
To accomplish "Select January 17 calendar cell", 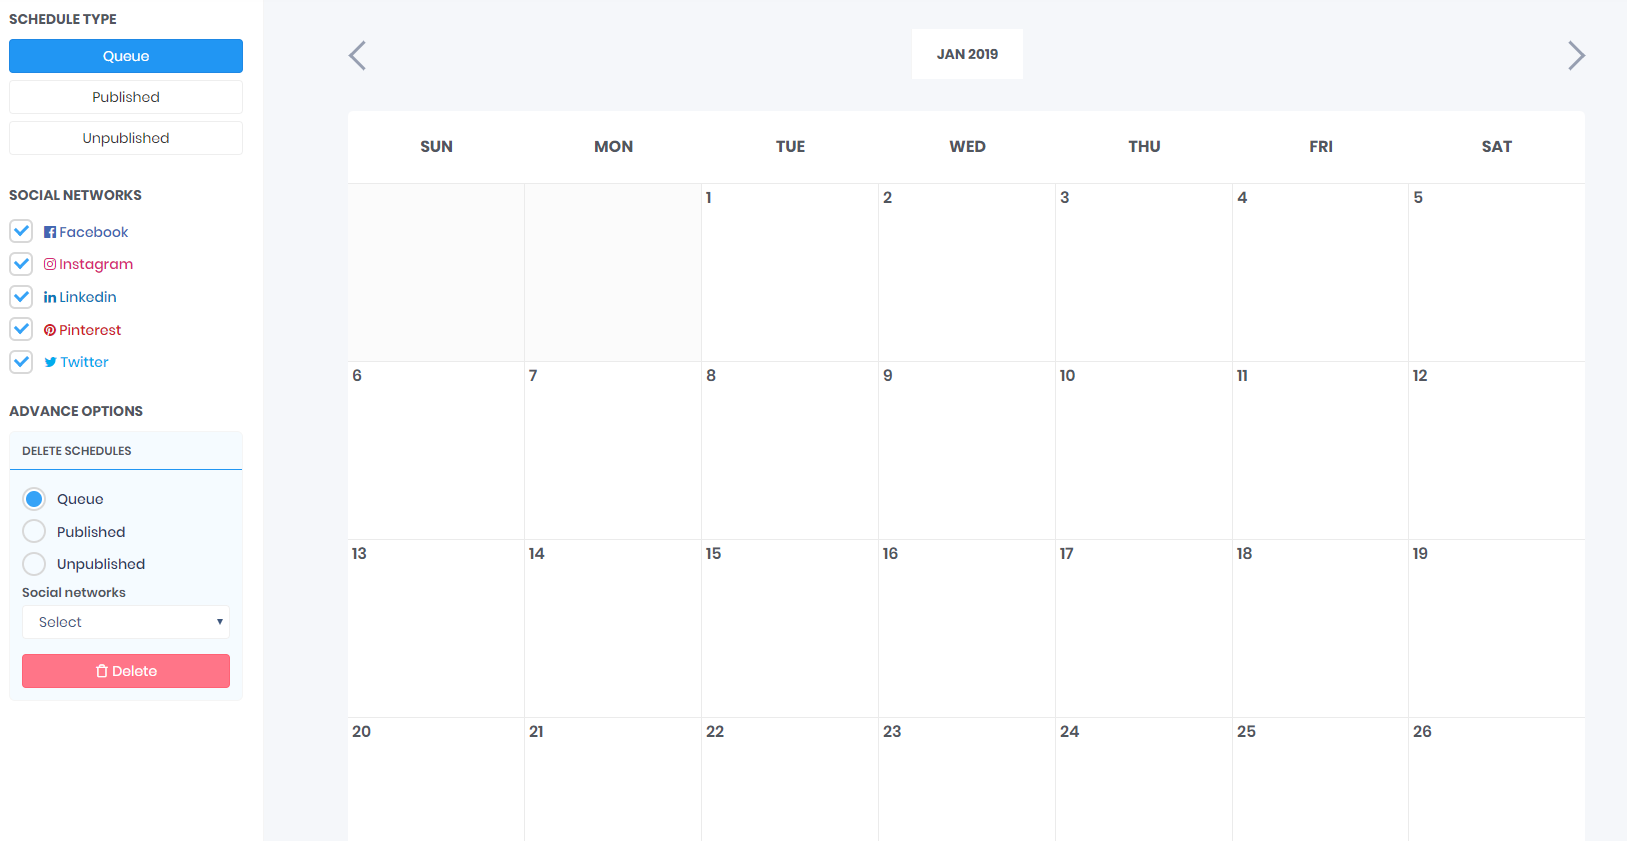I will click(1144, 629).
